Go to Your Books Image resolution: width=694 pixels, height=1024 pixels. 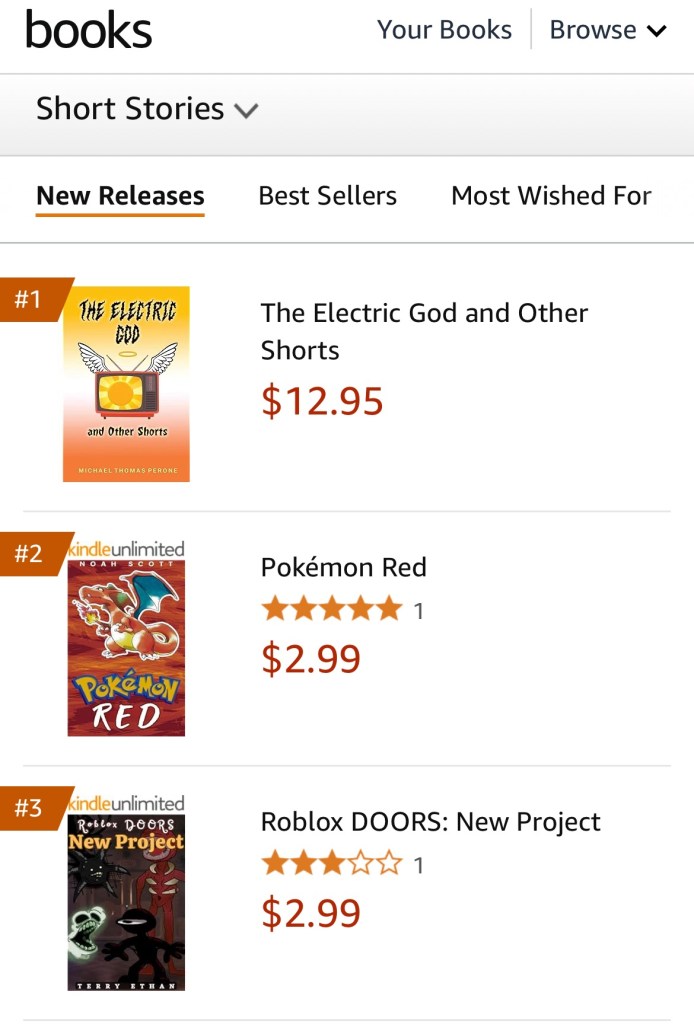(x=444, y=30)
